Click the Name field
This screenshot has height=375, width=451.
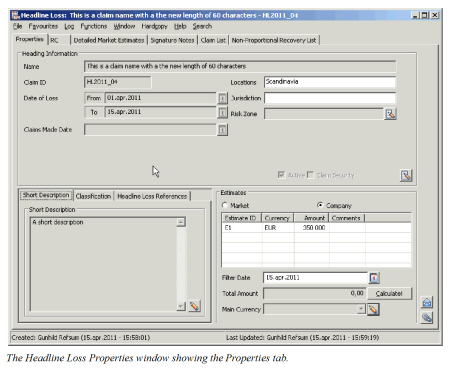240,66
